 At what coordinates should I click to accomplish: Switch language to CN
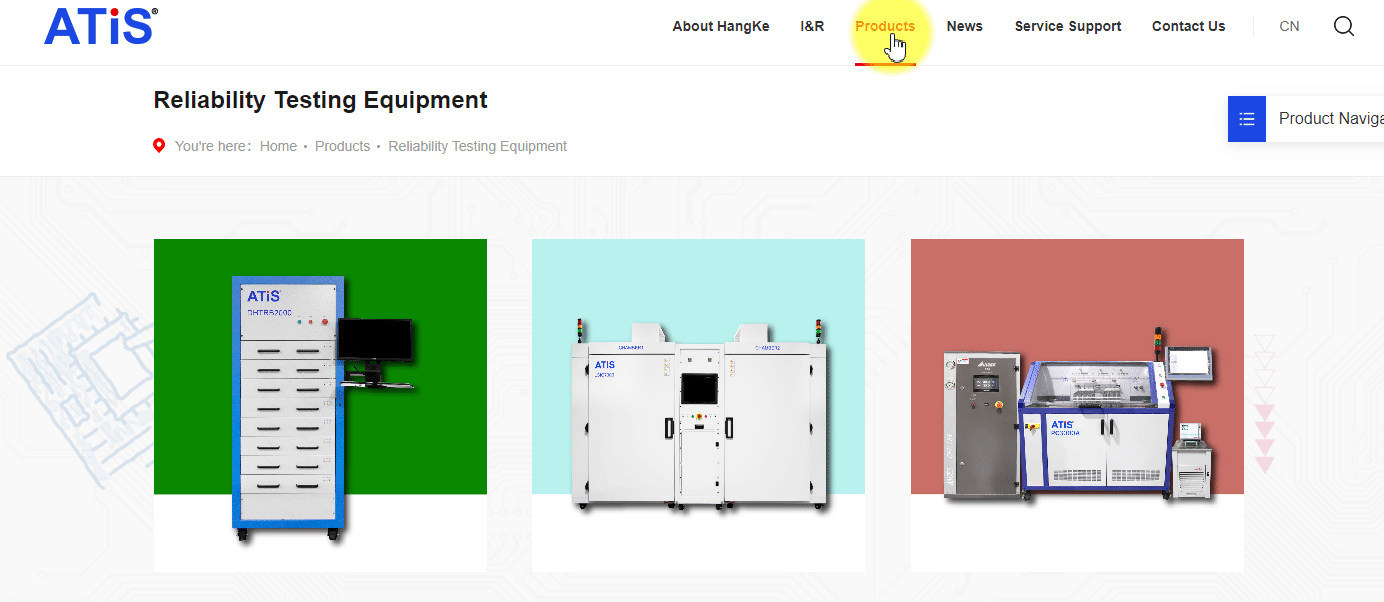point(1289,27)
